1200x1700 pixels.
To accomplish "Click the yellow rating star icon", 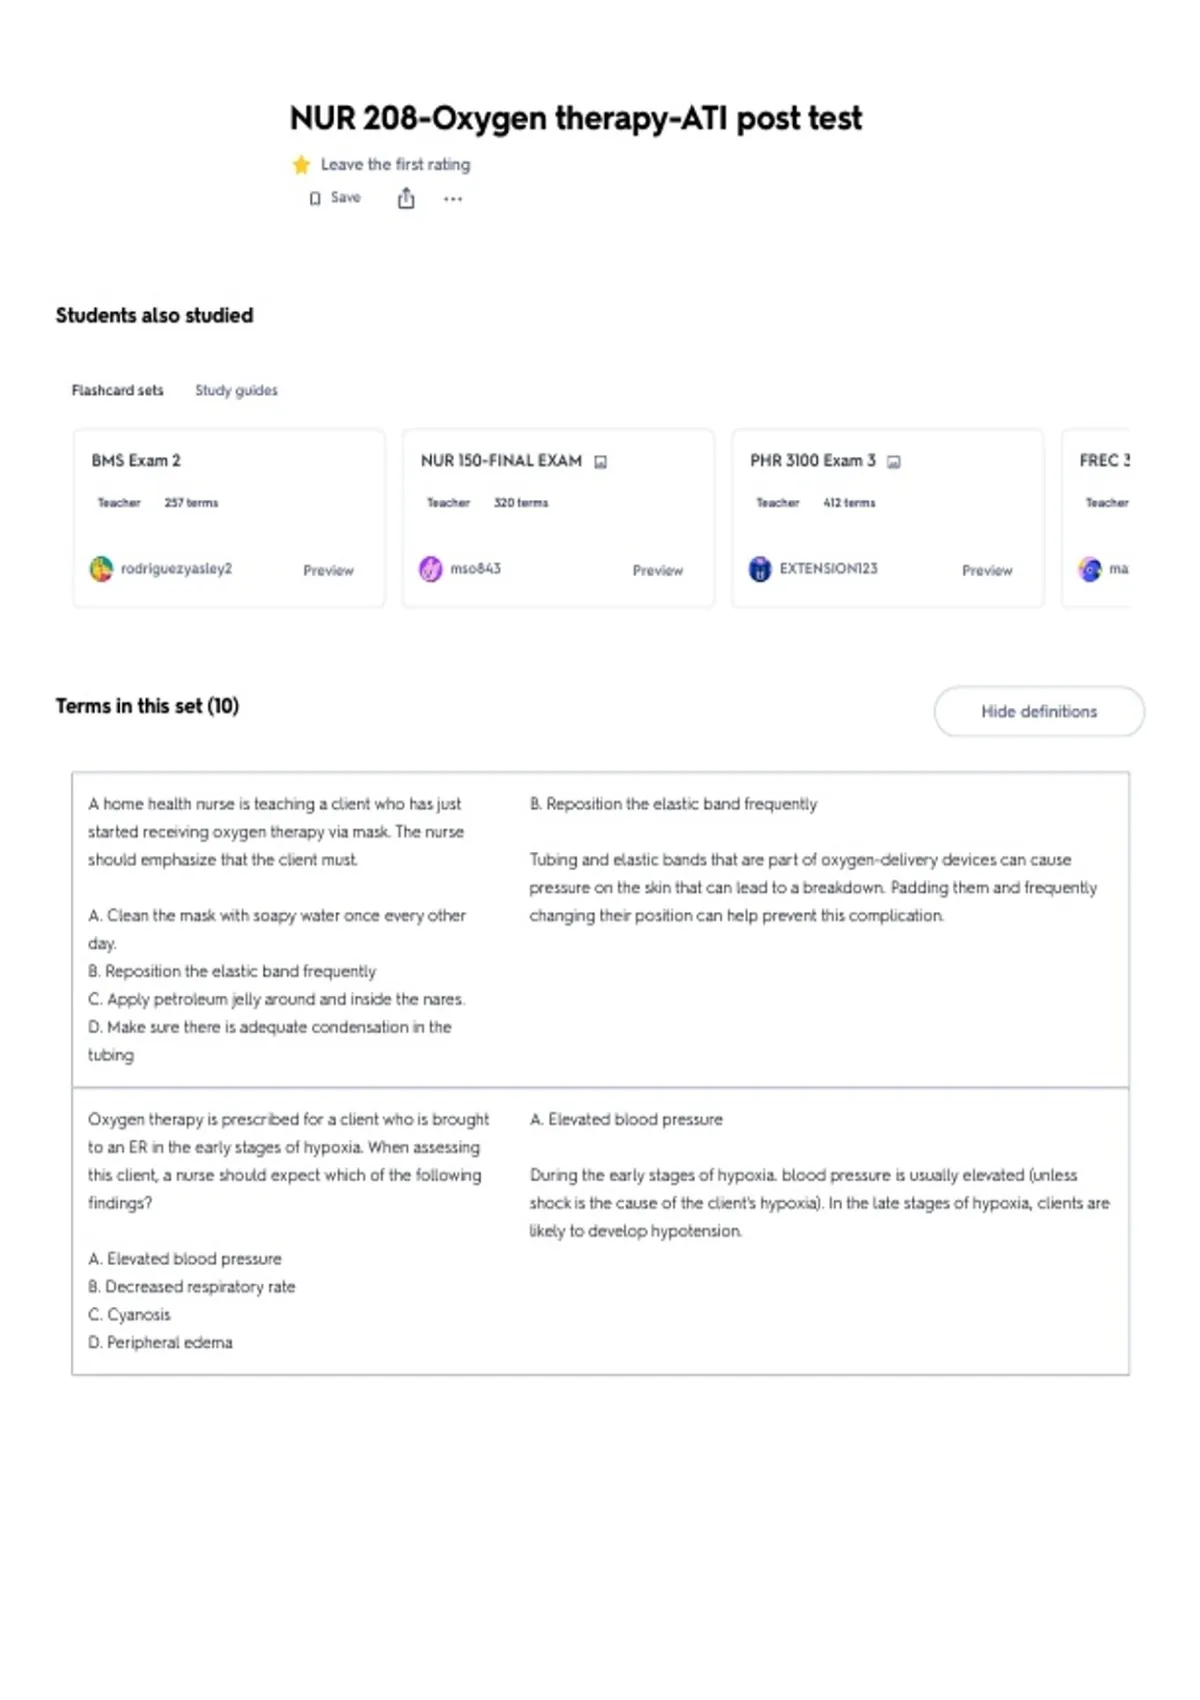I will (301, 165).
